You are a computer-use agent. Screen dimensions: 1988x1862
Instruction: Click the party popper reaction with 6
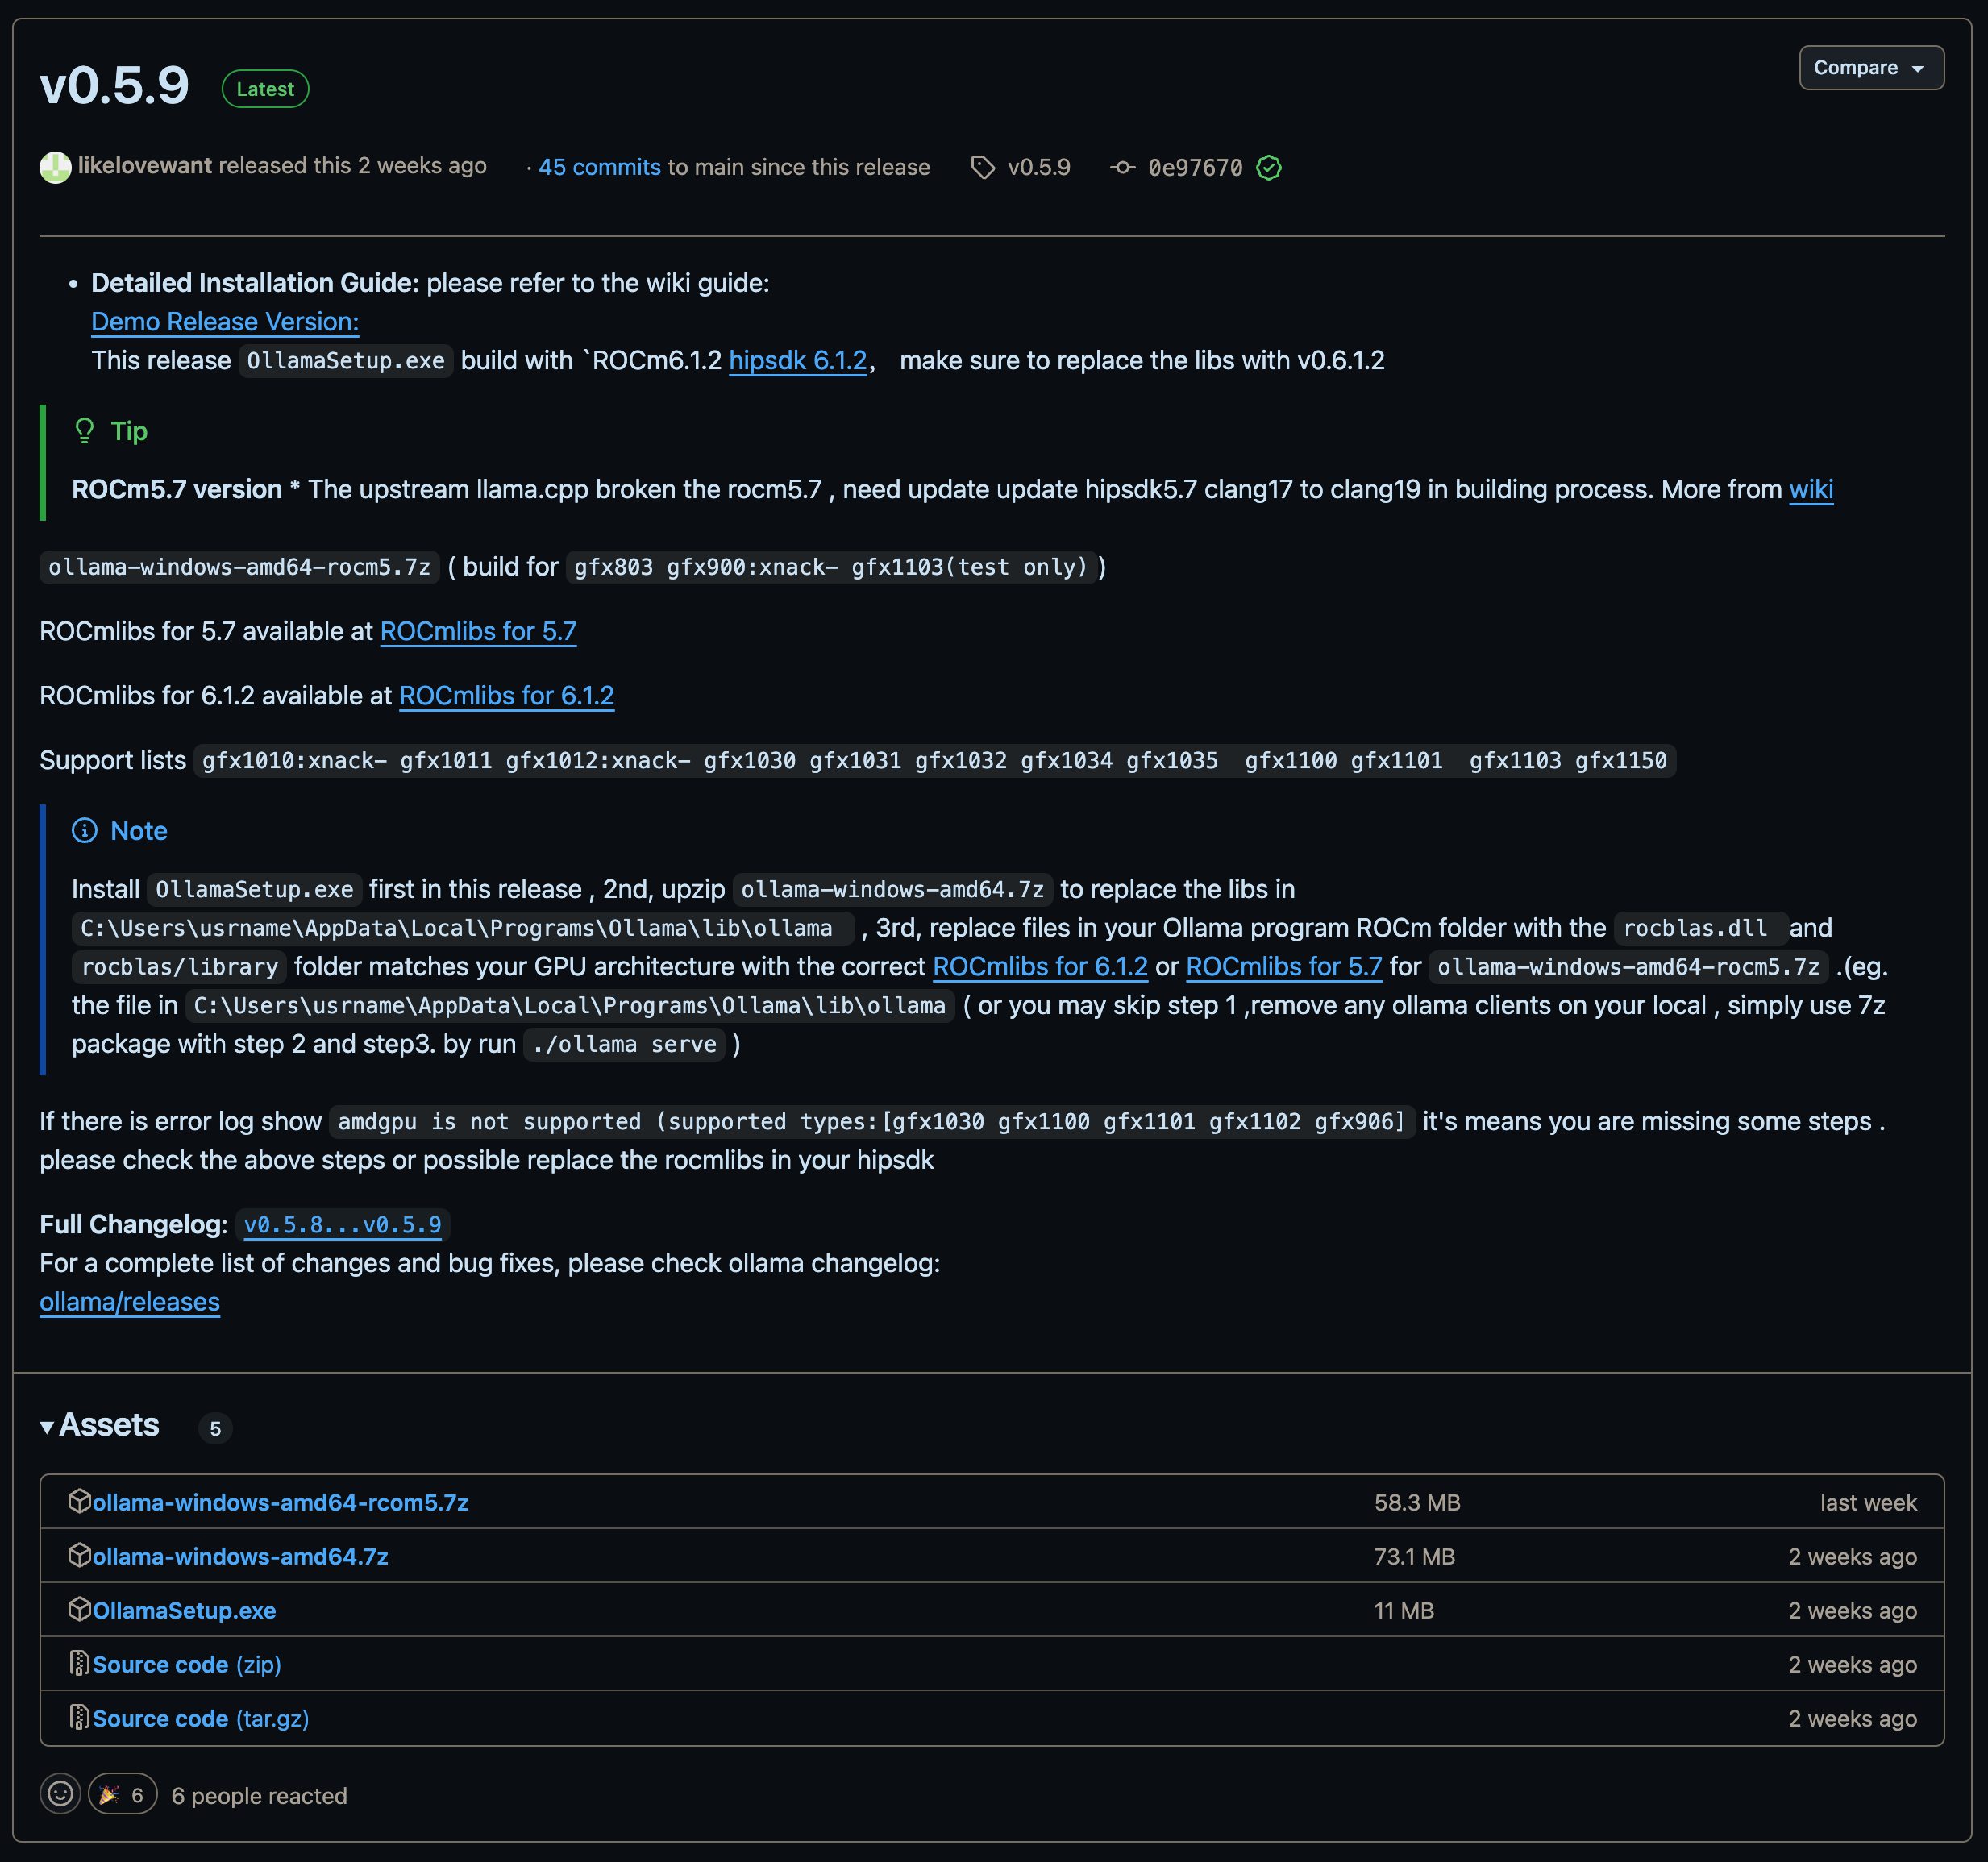pyautogui.click(x=123, y=1794)
